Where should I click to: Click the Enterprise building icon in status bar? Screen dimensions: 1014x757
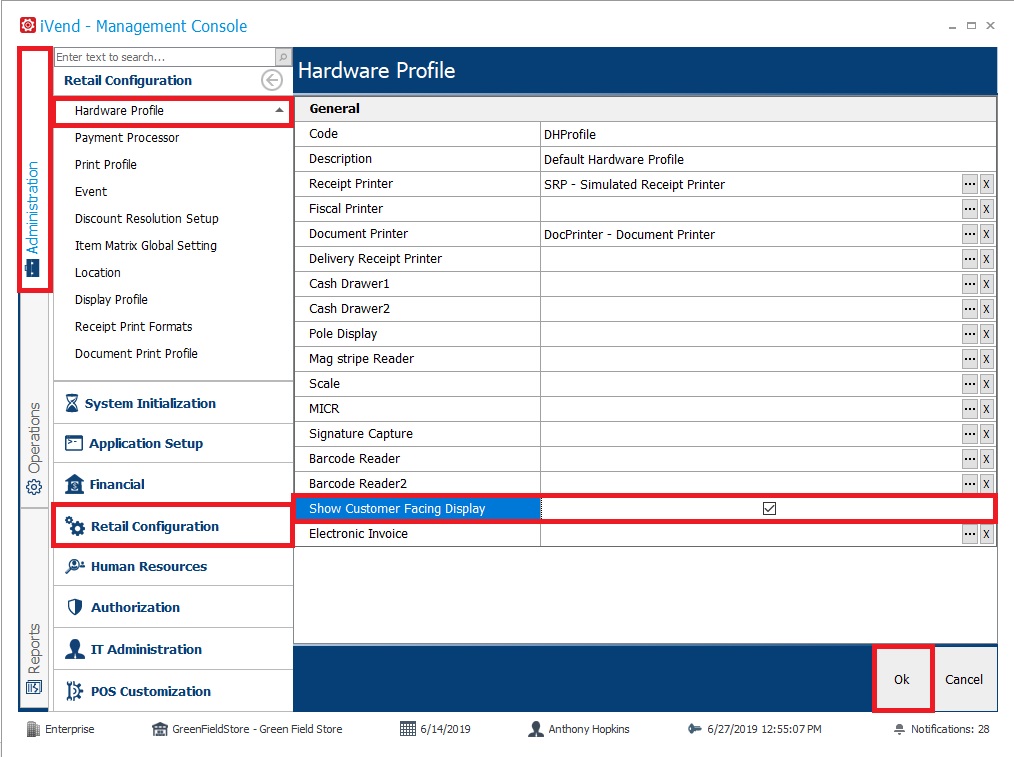33,729
